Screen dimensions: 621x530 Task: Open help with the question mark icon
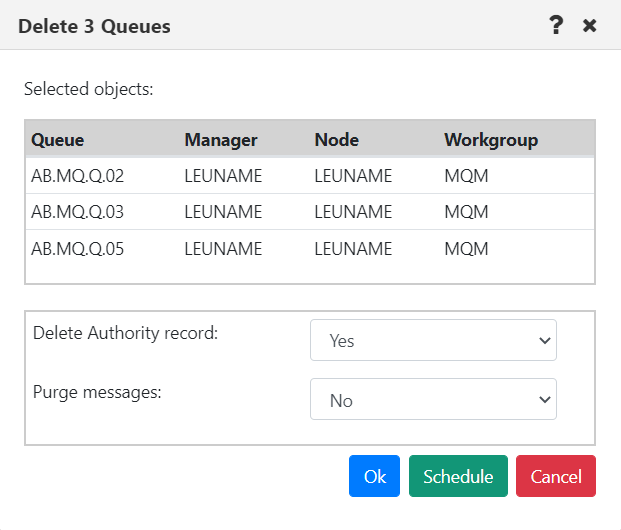(x=556, y=25)
